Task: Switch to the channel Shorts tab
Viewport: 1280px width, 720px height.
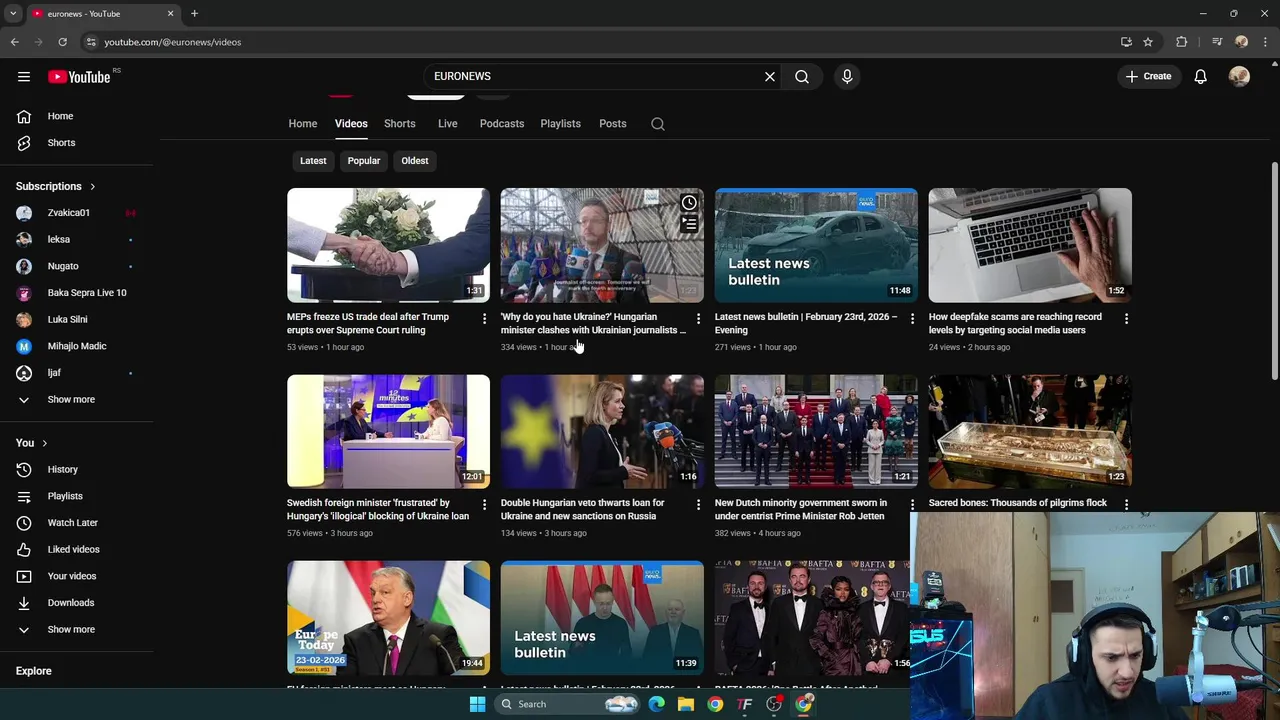Action: [400, 124]
